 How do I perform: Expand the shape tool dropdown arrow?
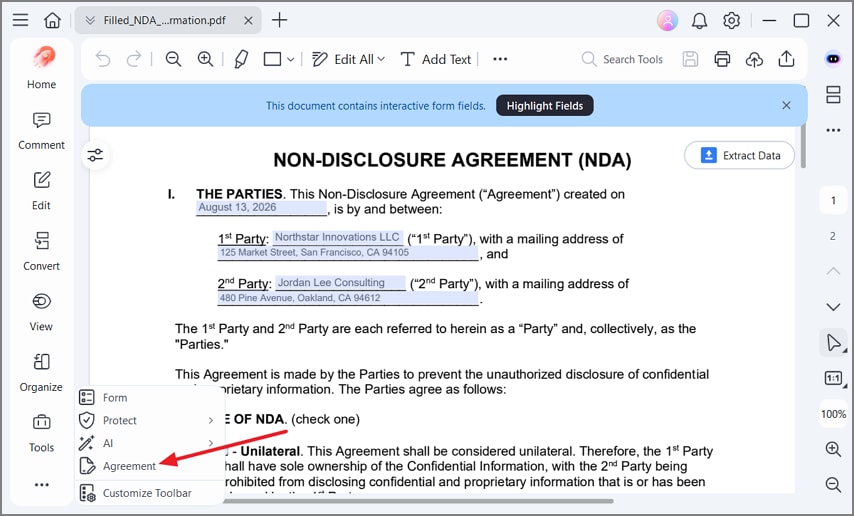click(291, 59)
